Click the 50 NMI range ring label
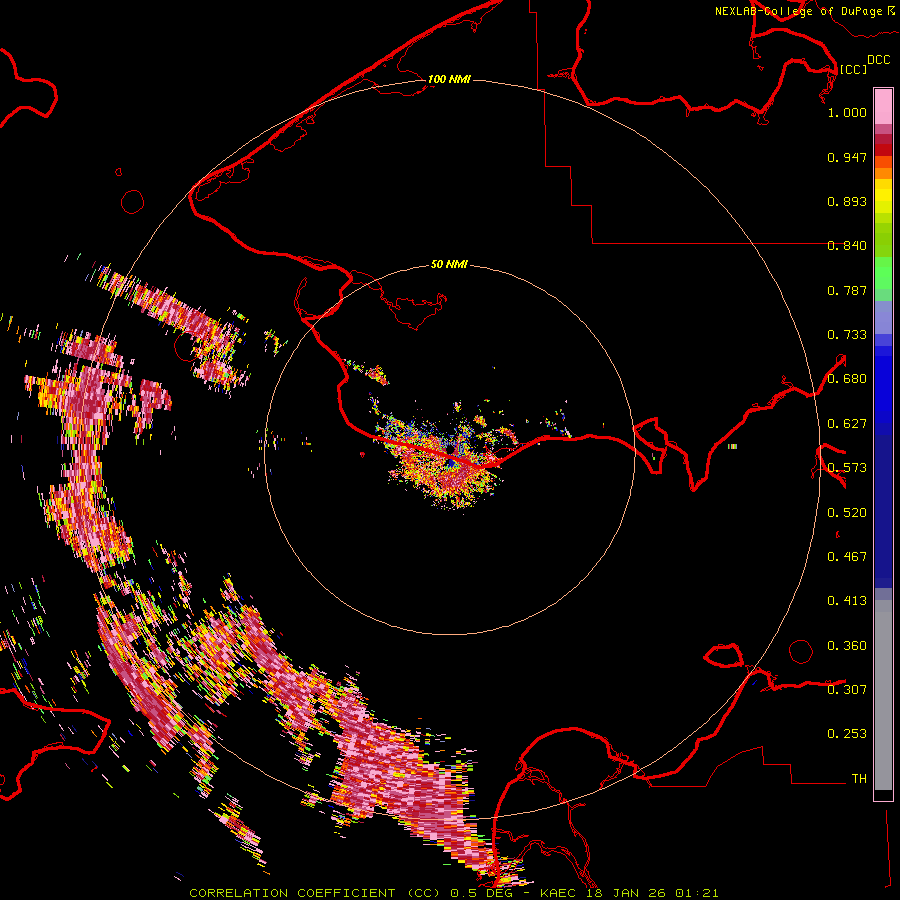The image size is (900, 900). (x=449, y=265)
